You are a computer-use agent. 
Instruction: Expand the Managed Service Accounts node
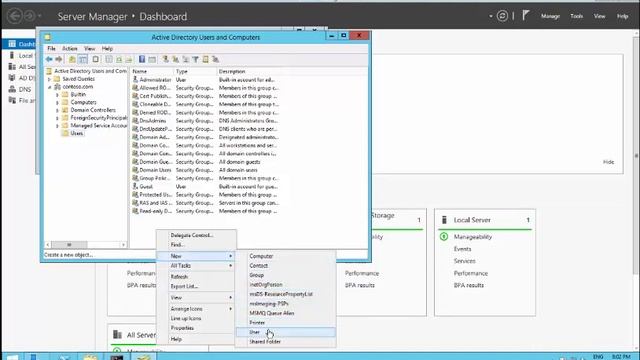(x=57, y=126)
